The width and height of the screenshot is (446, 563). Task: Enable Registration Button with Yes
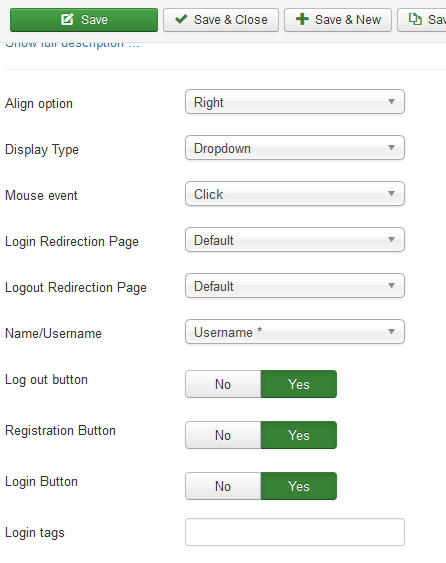[x=299, y=435]
